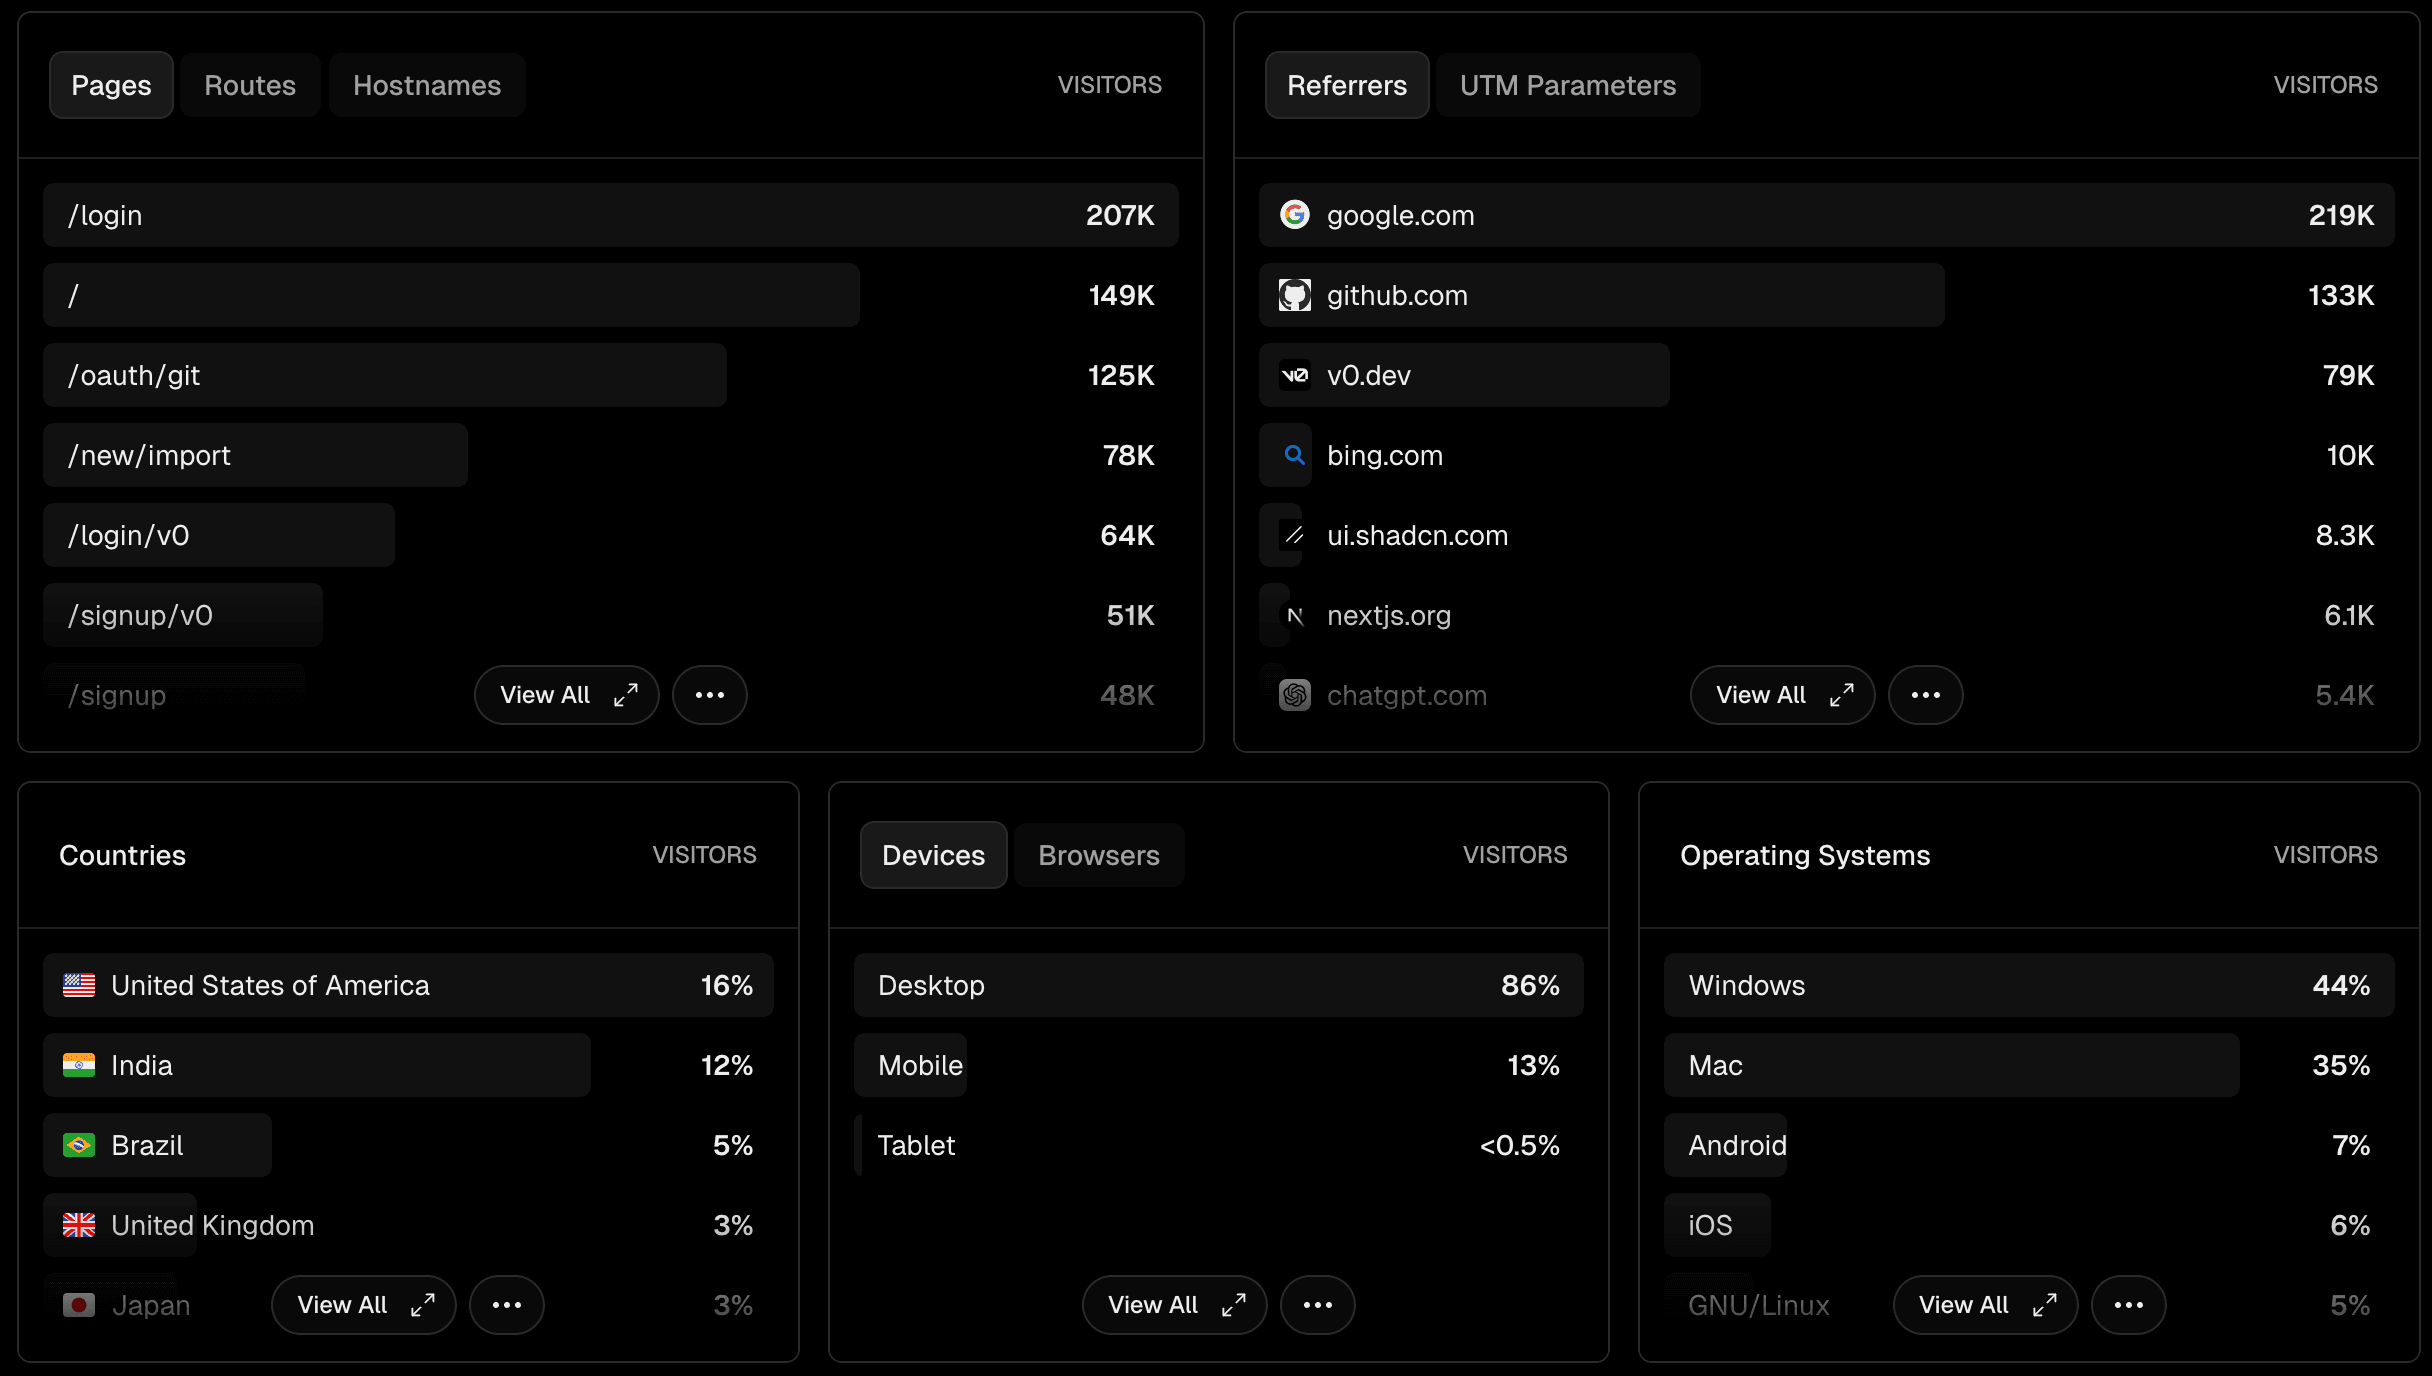Open the ellipsis menu in the Operating Systems panel
This screenshot has height=1376, width=2432.
(x=2128, y=1305)
